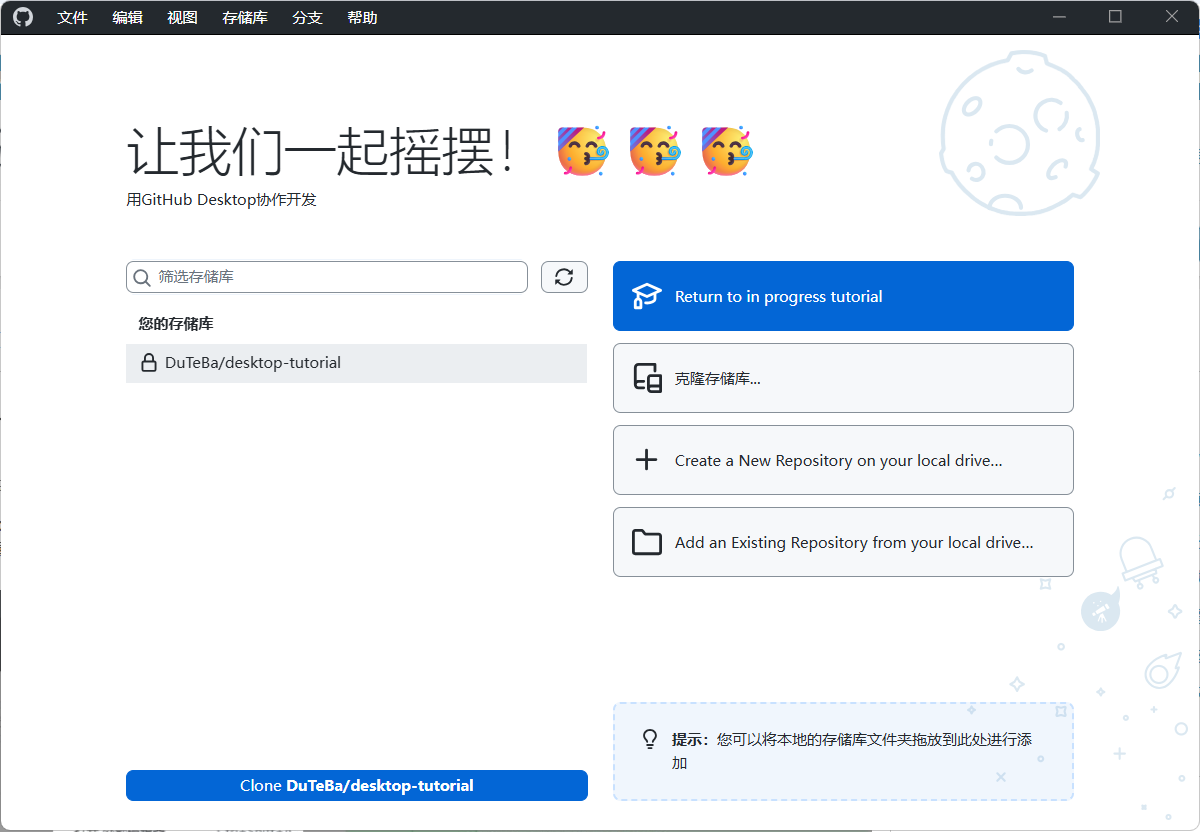Add an Existing Repository from local drive
1200x832 pixels.
pyautogui.click(x=843, y=542)
